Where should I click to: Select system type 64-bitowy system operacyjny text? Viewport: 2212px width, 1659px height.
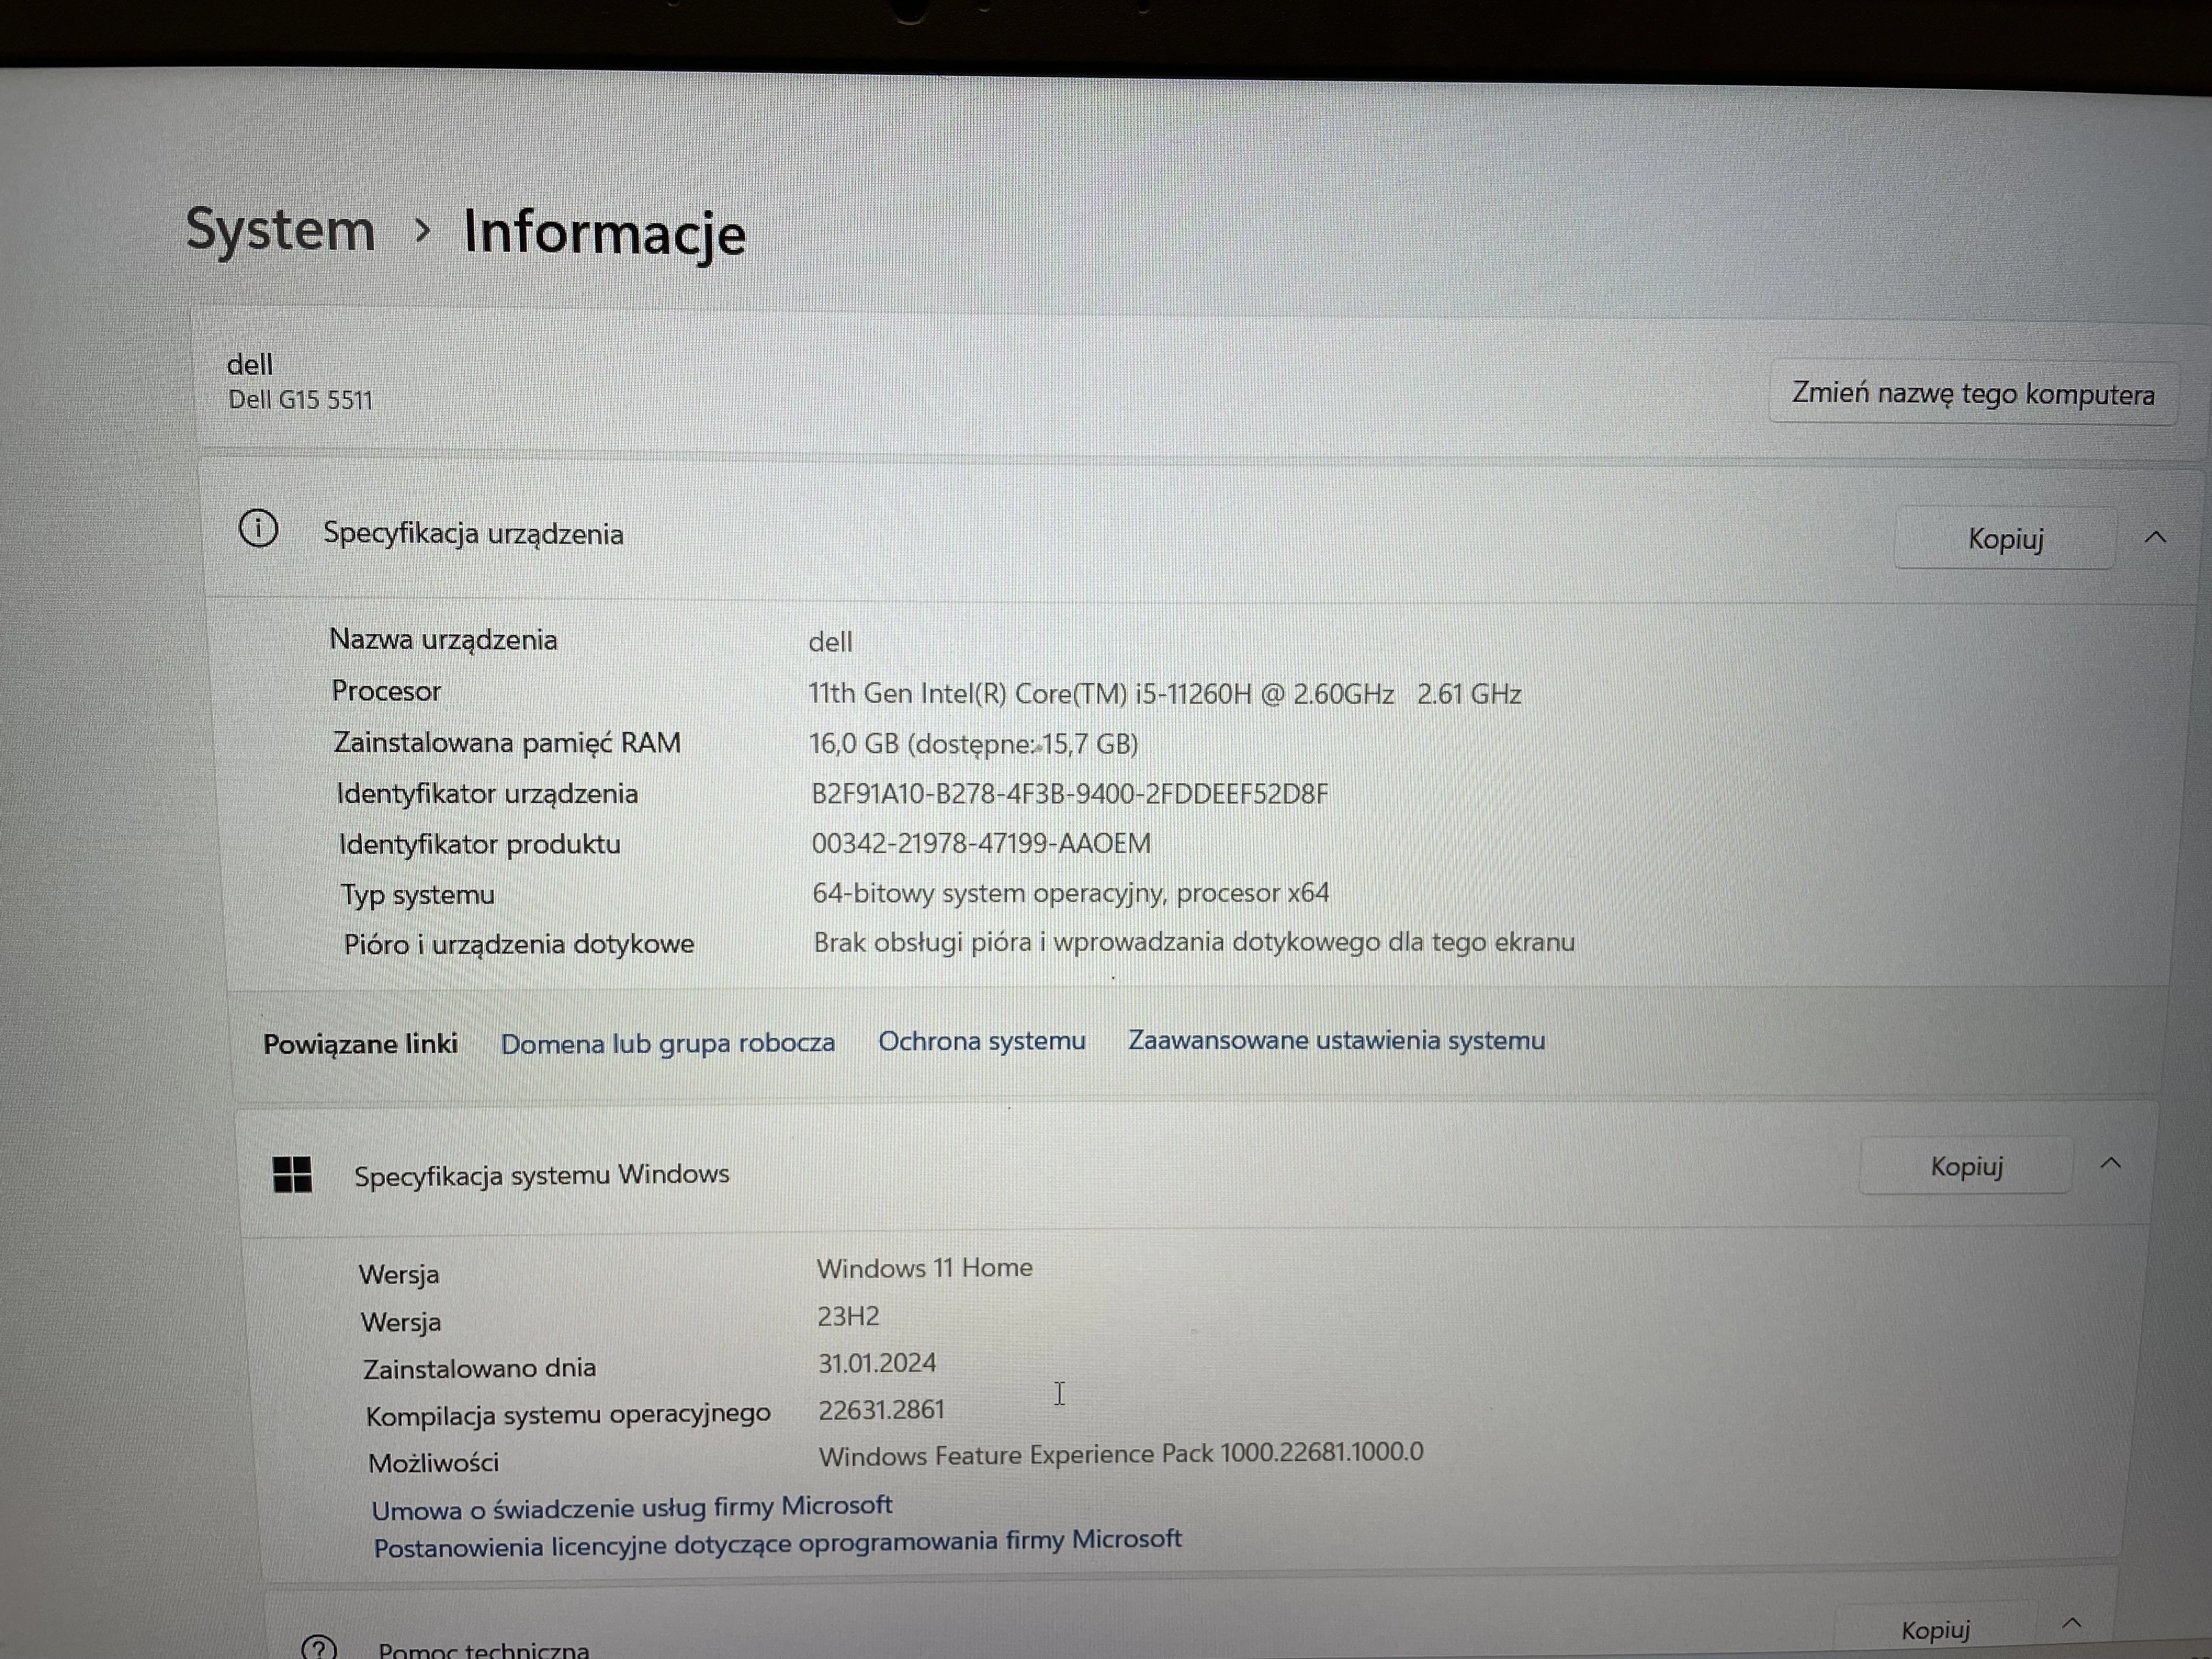1070,893
